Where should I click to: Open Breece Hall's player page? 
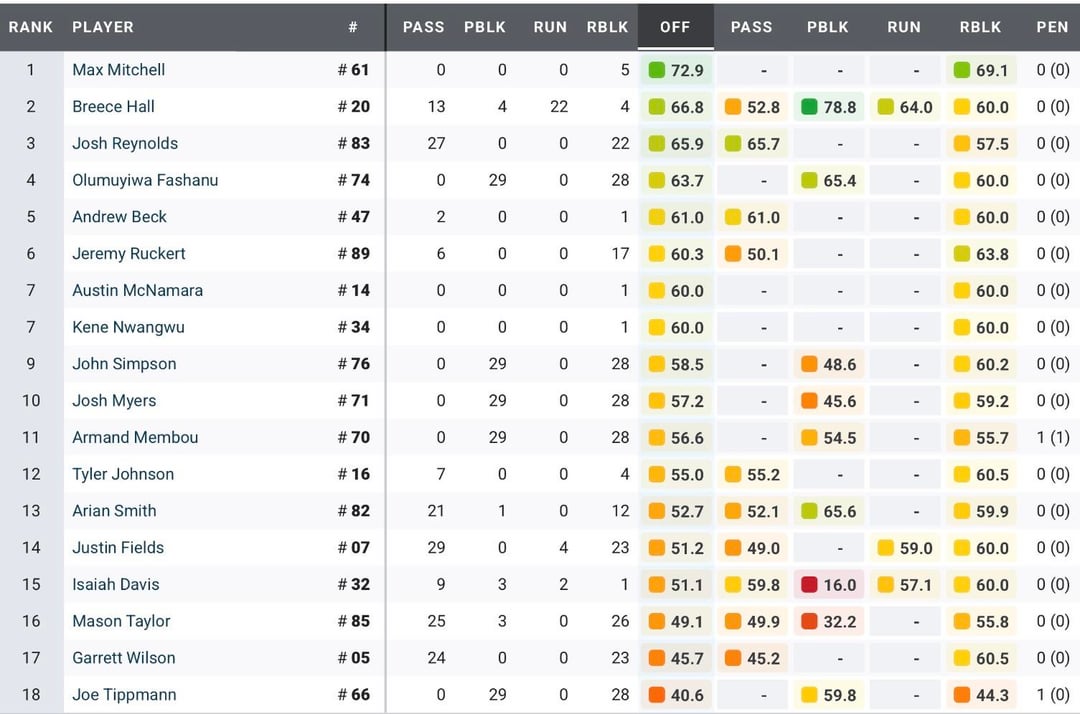point(113,106)
